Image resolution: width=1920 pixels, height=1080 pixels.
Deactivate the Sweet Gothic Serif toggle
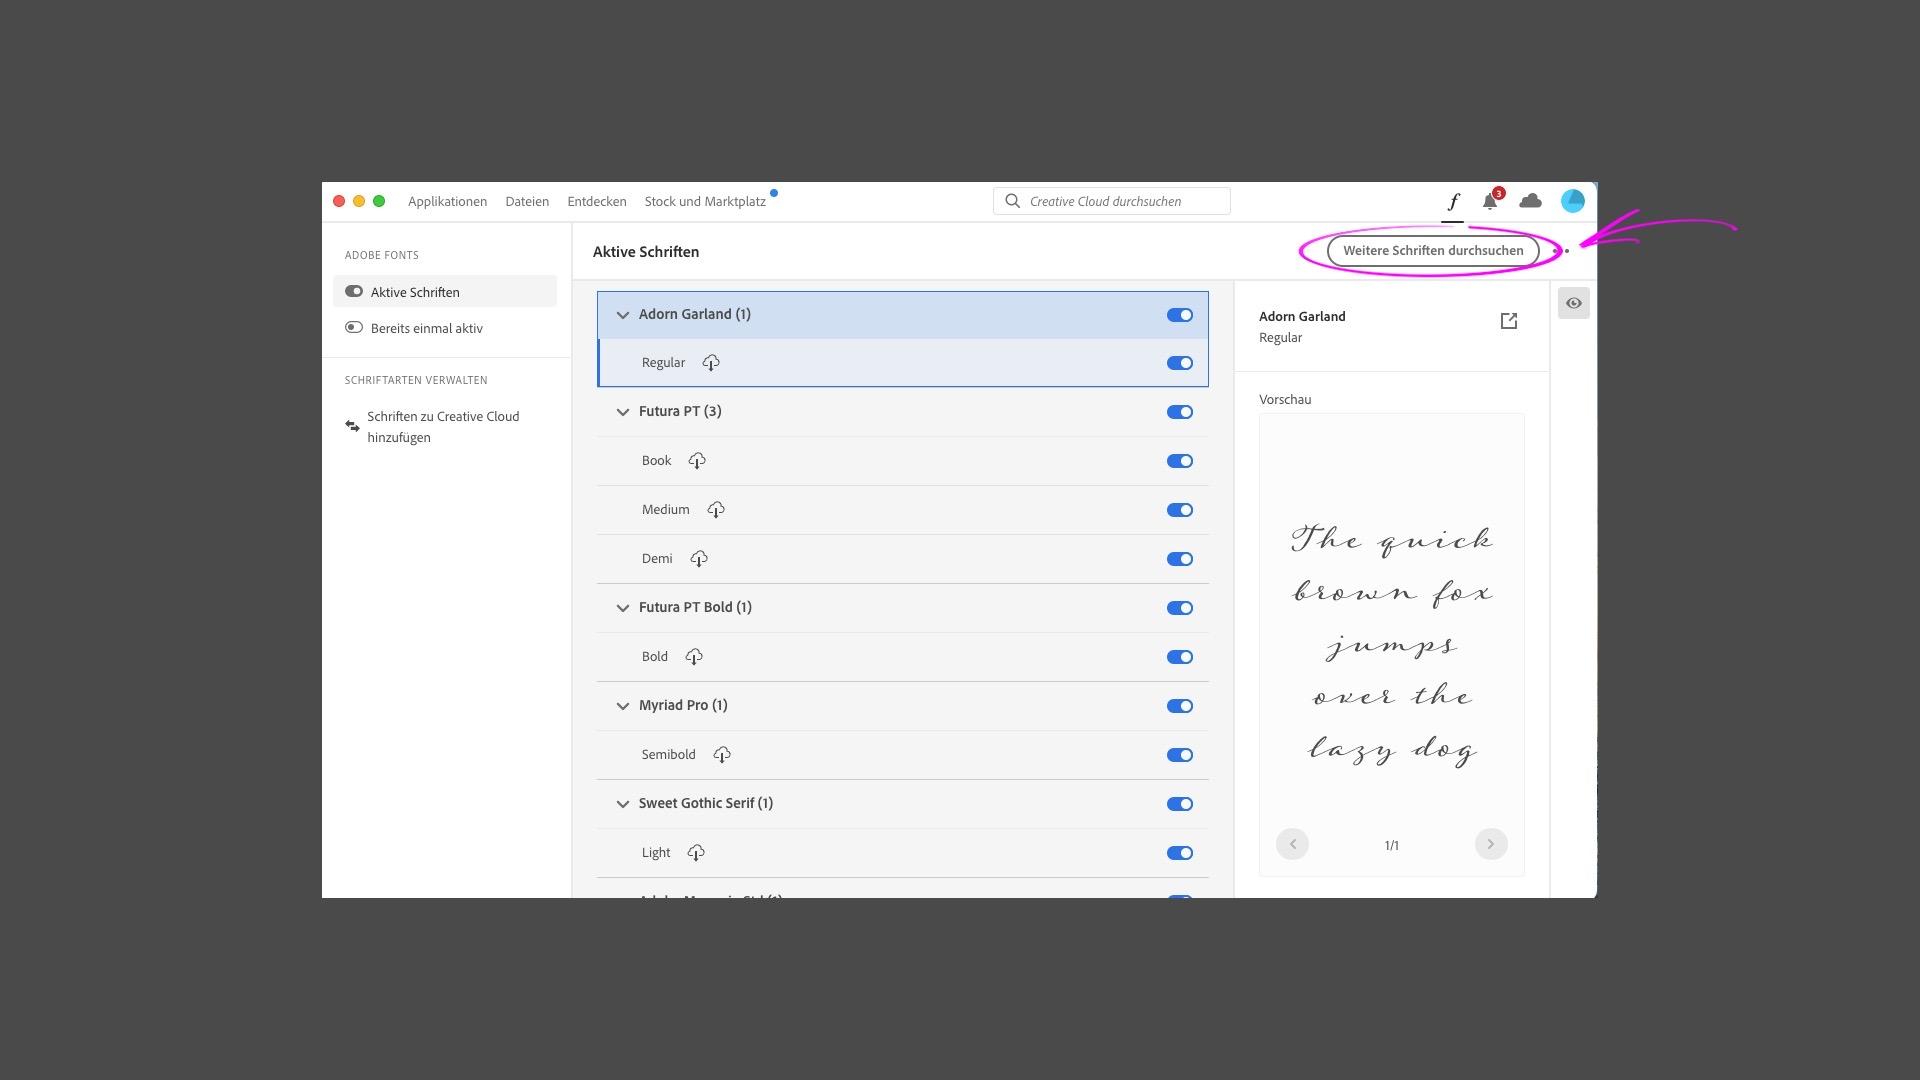point(1180,803)
